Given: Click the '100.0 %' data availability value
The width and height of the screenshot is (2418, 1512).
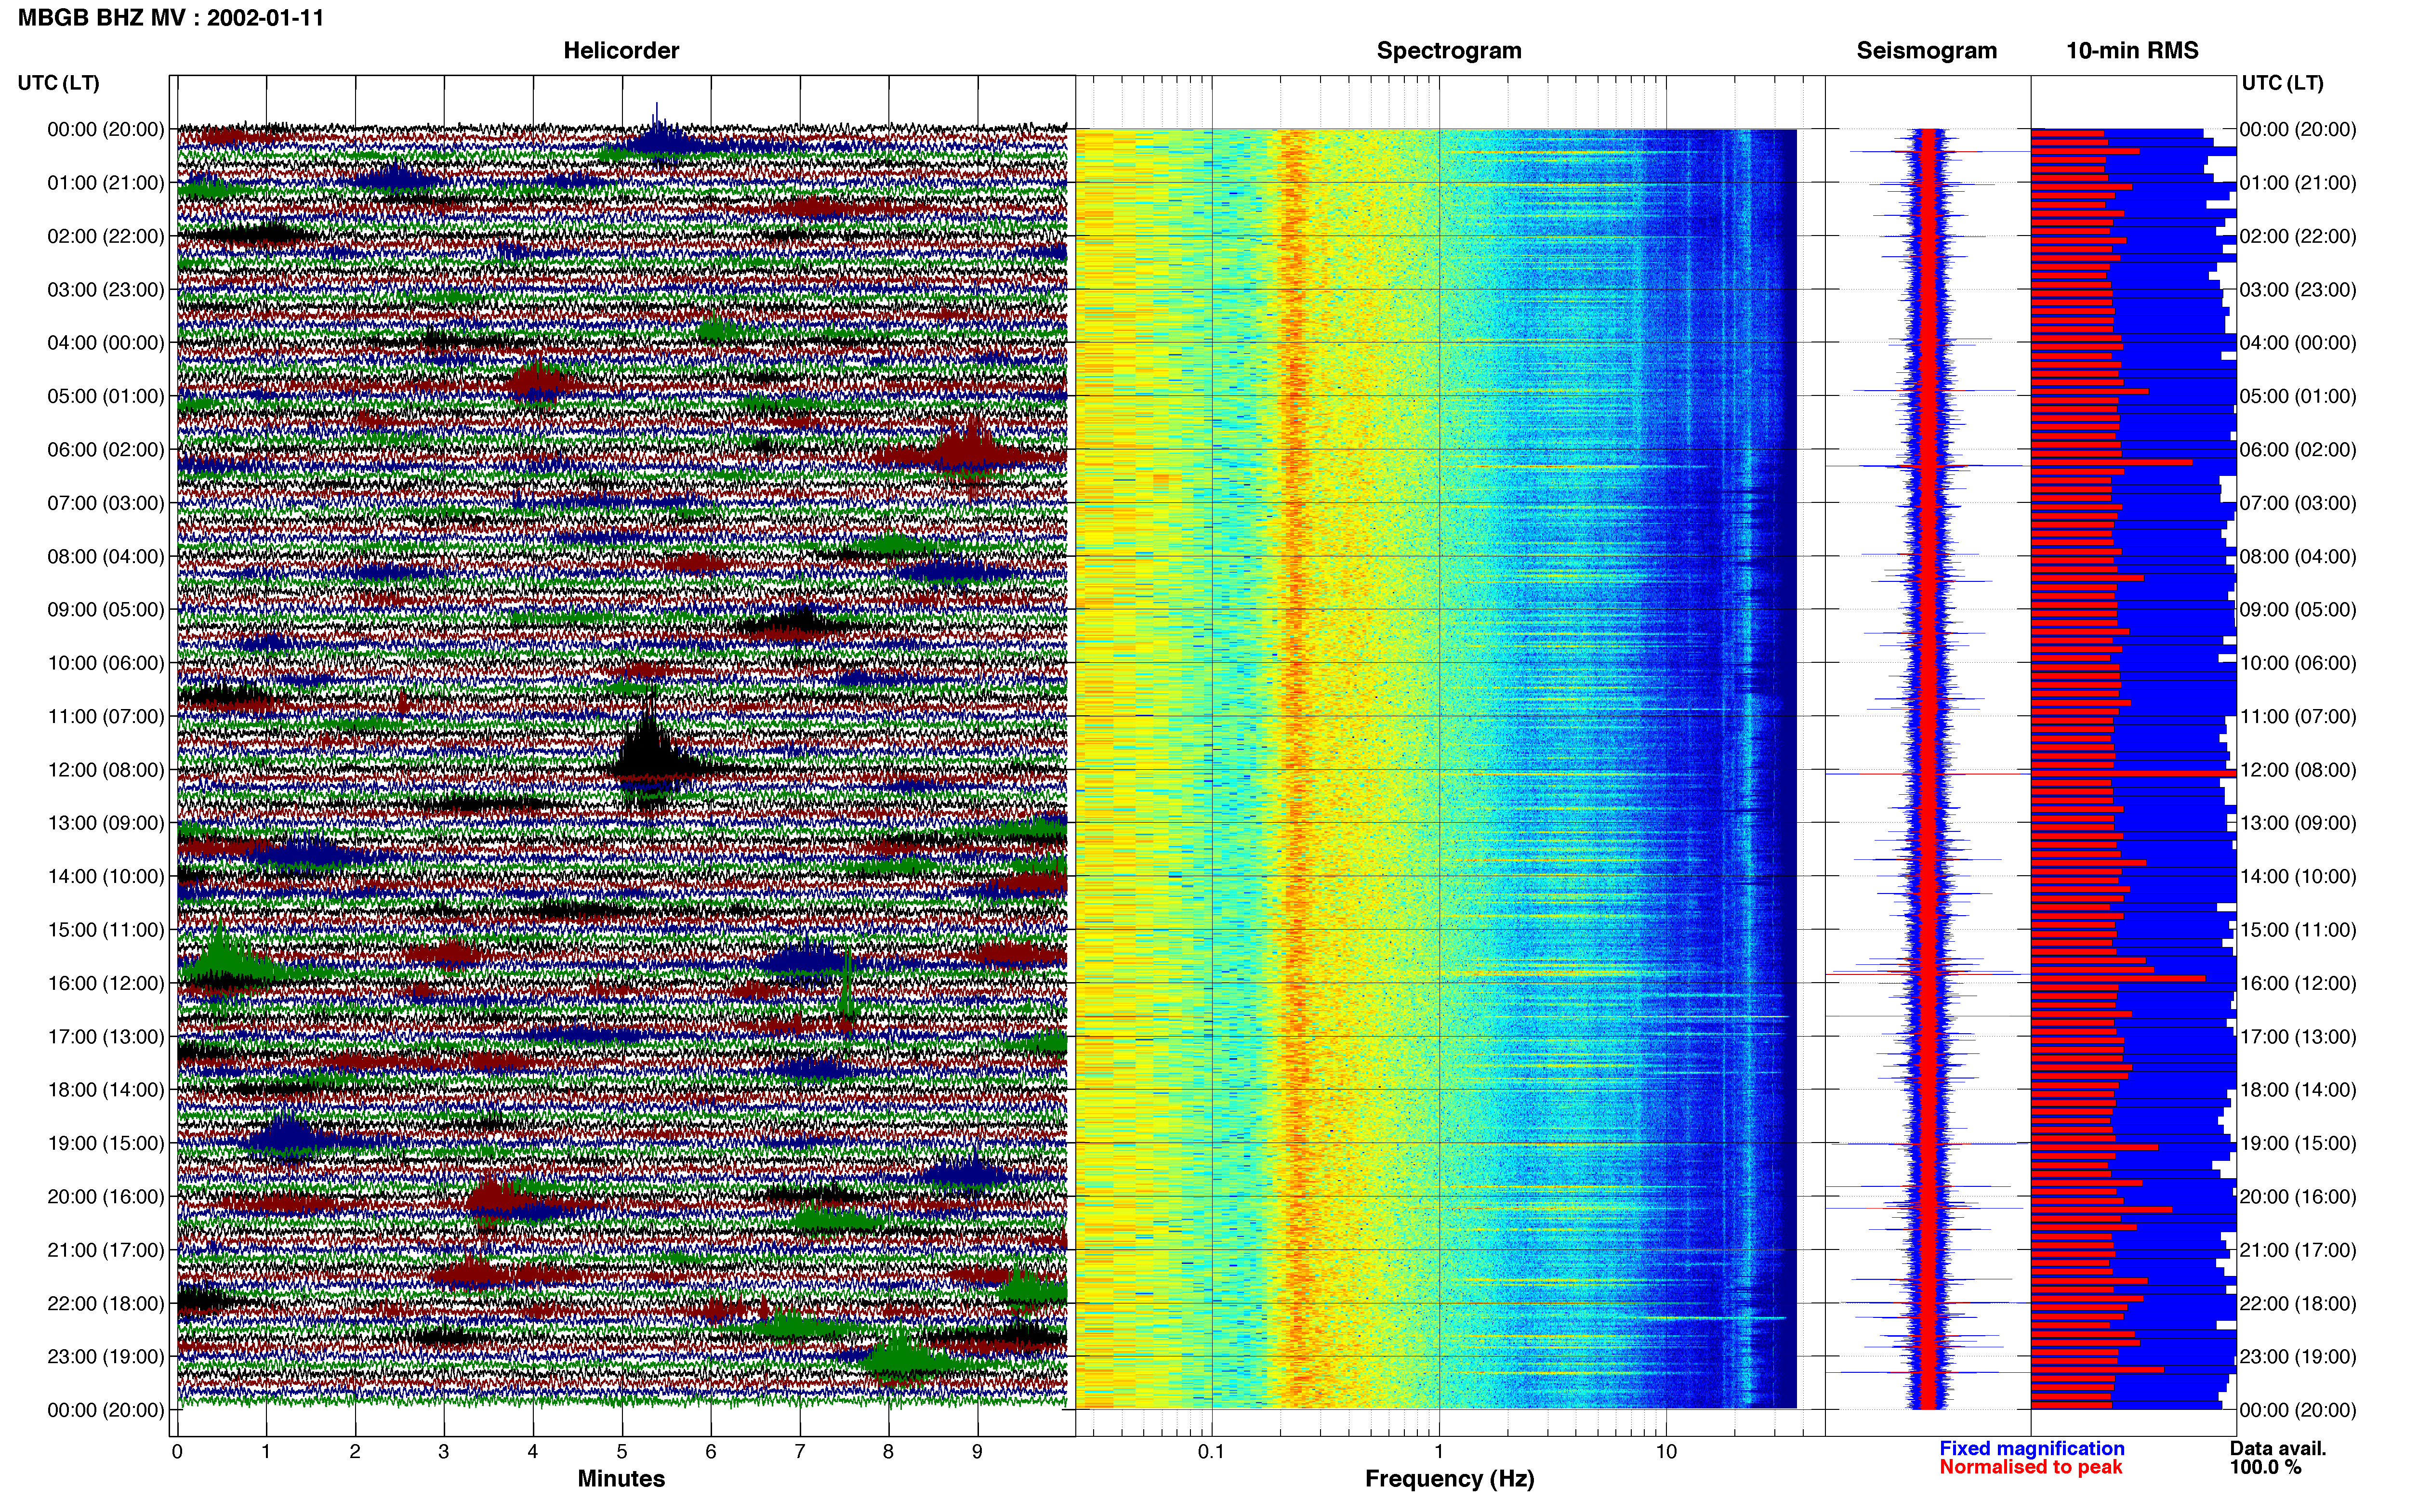Looking at the screenshot, I should click(2265, 1467).
